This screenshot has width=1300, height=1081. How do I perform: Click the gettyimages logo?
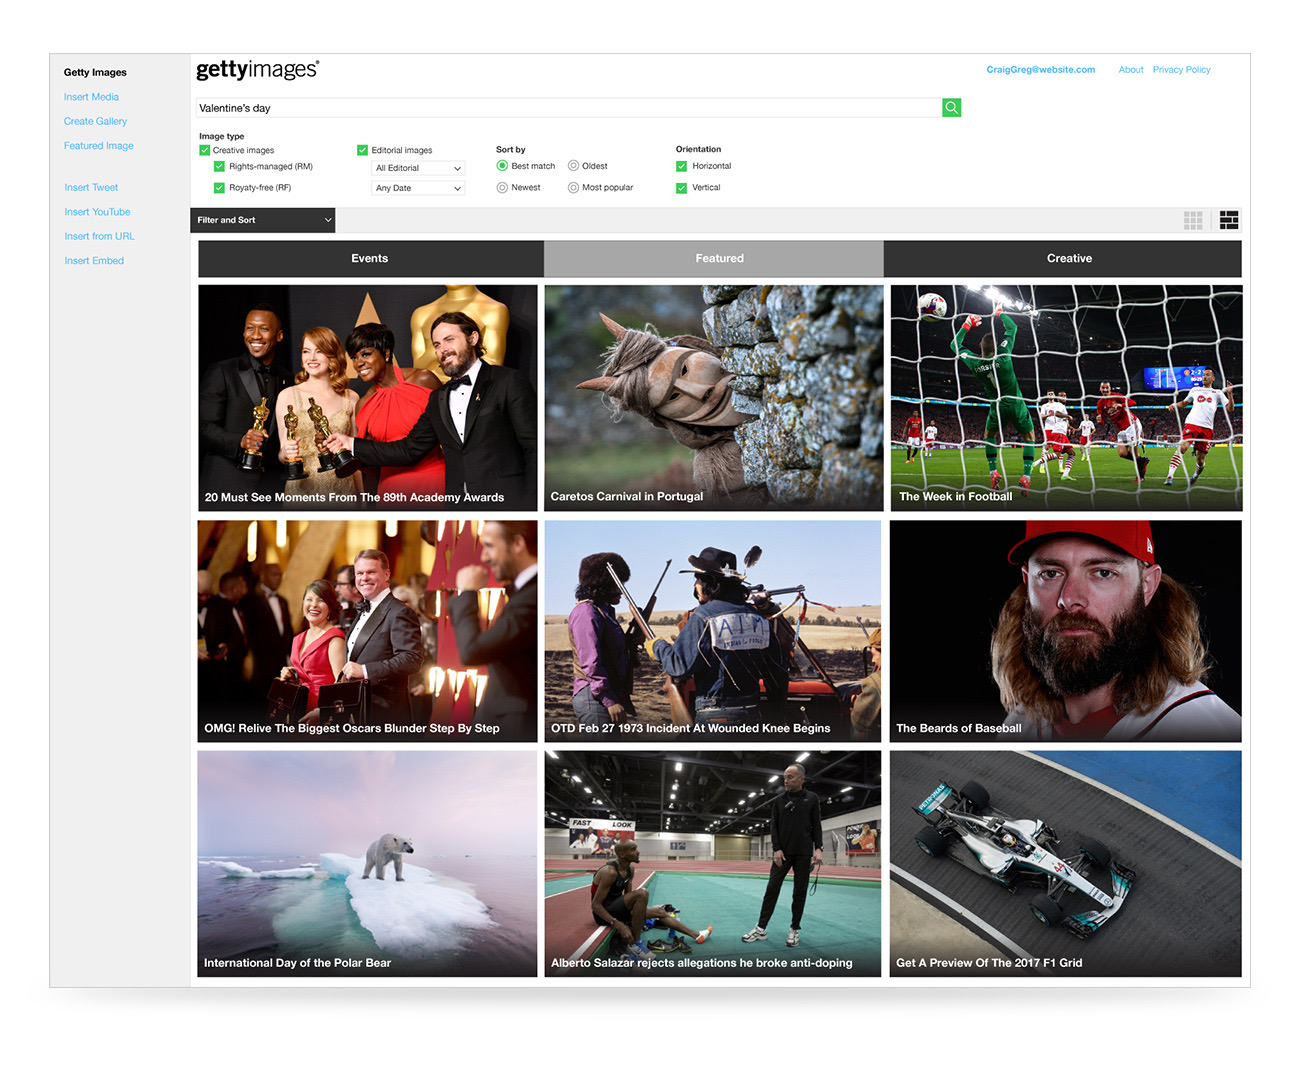coord(257,70)
